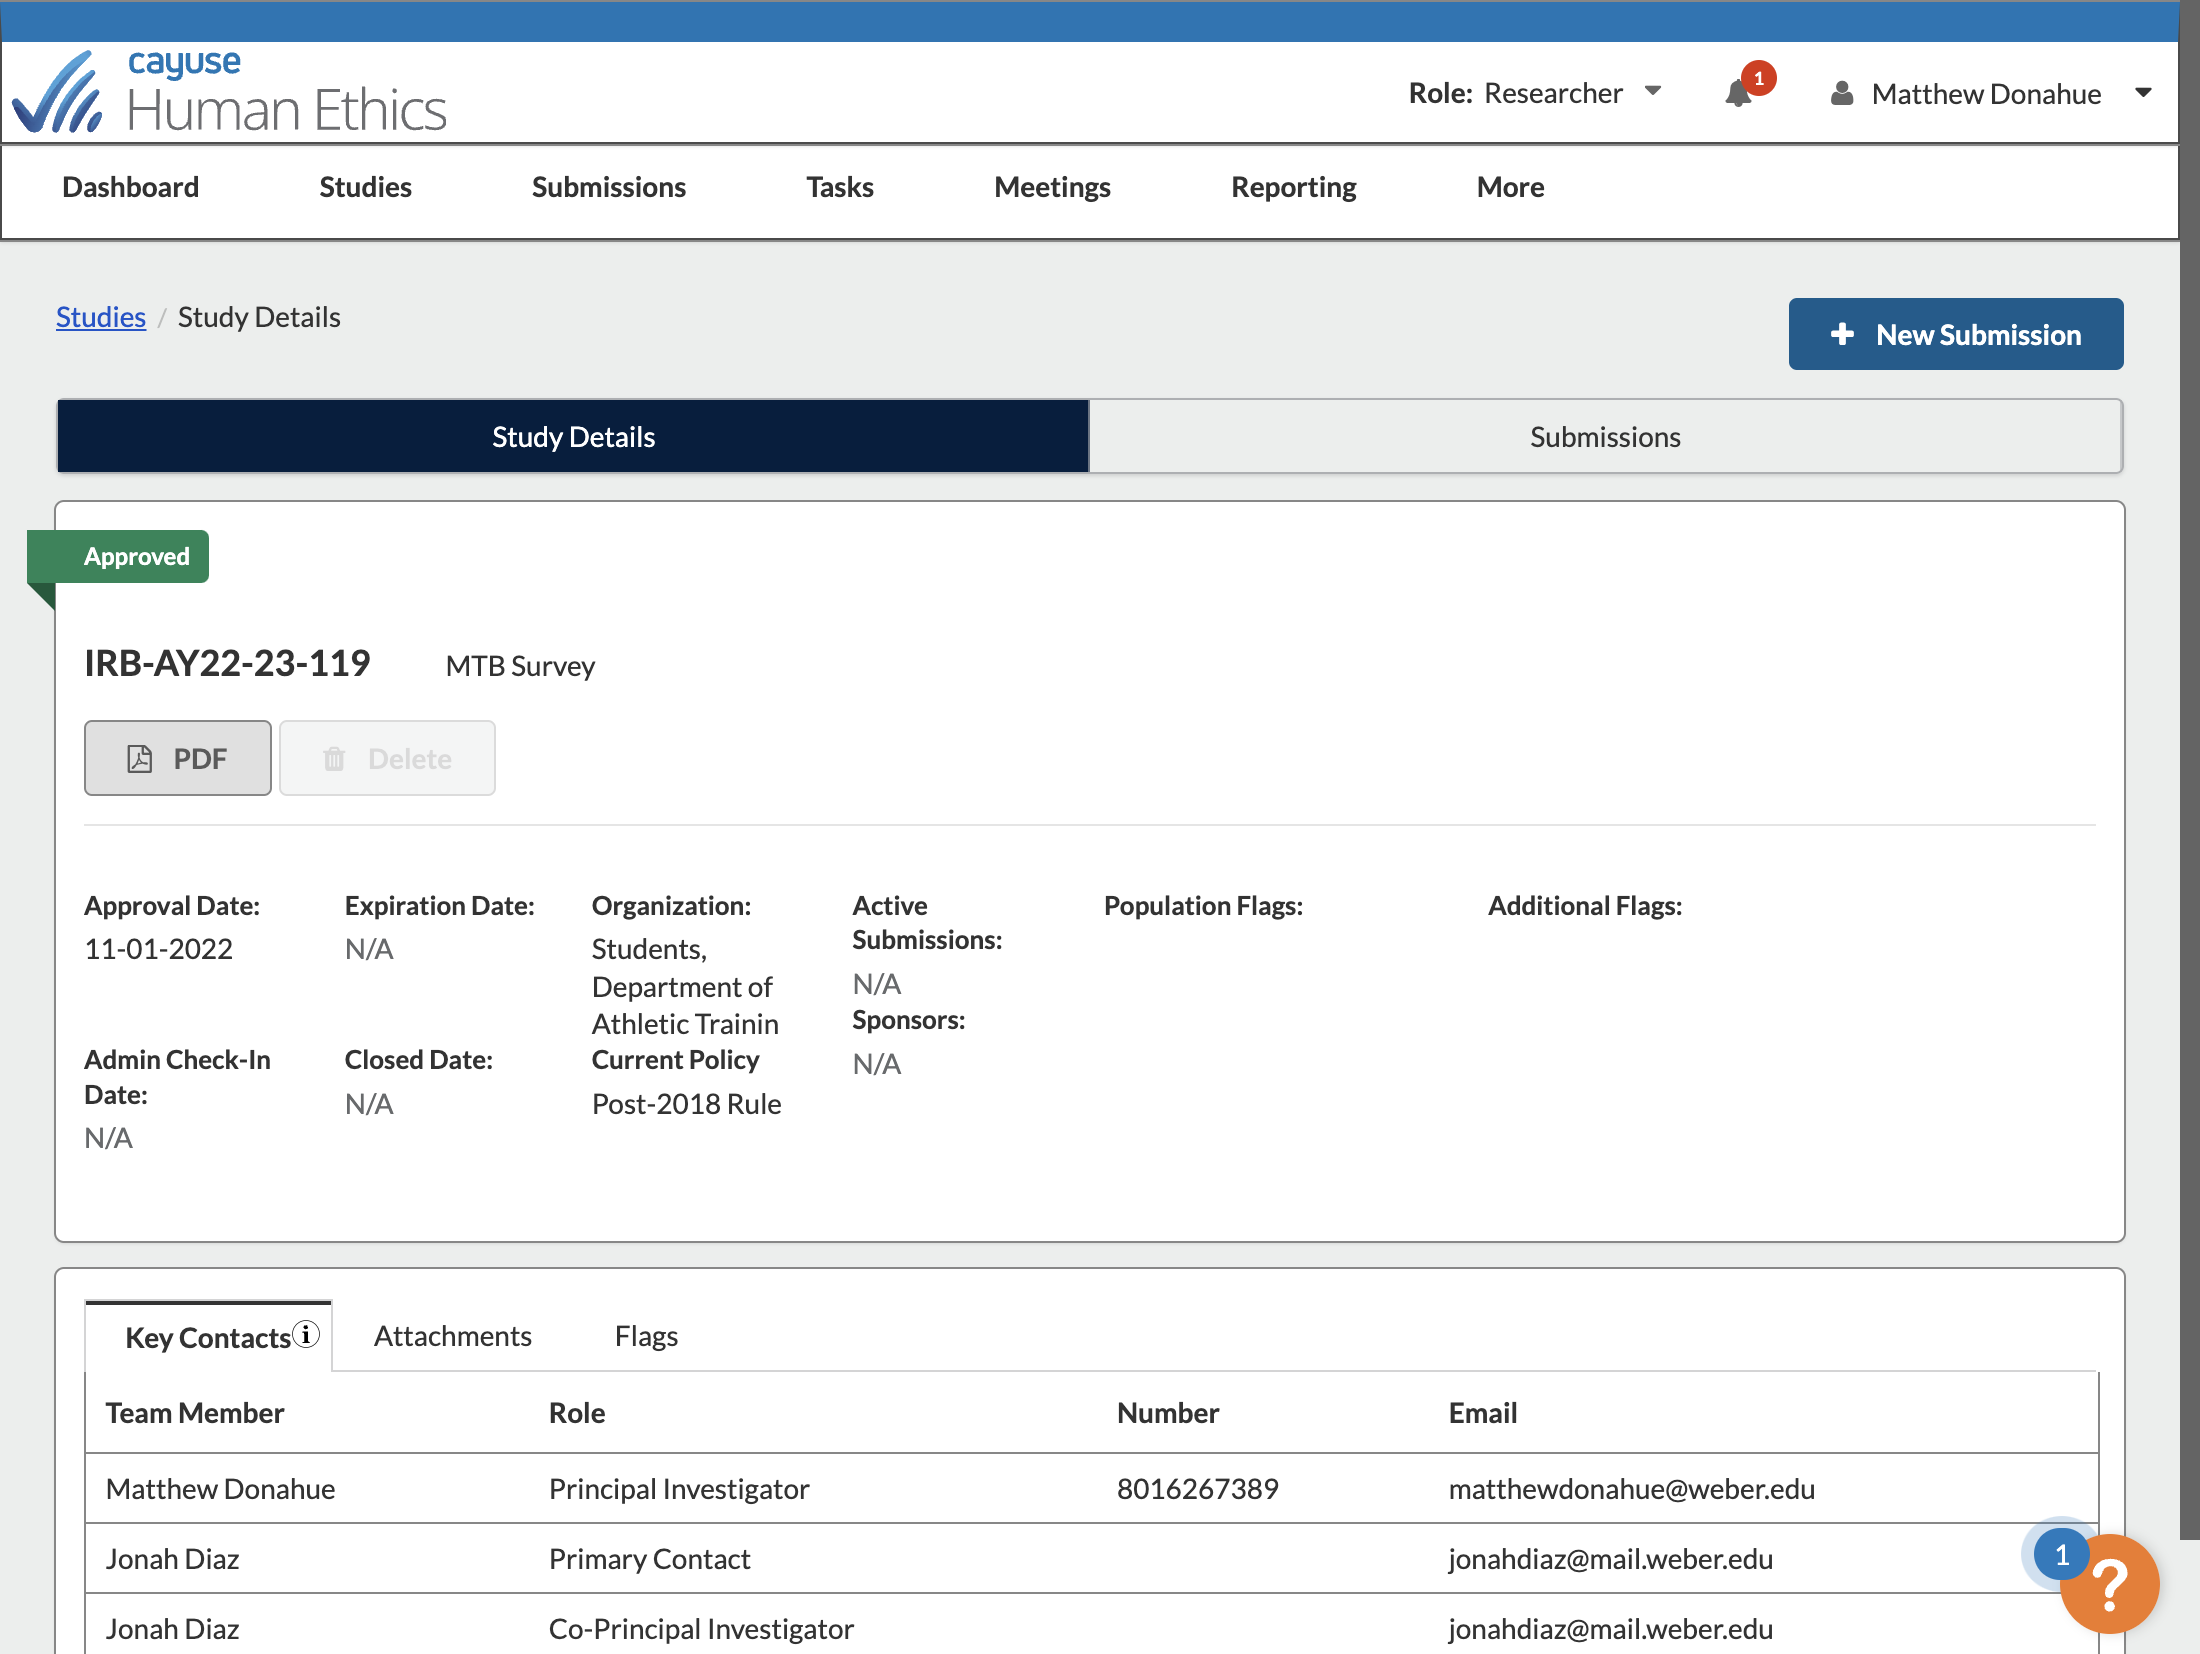The width and height of the screenshot is (2200, 1654).
Task: Open Submissions in the top navigation
Action: [x=608, y=187]
